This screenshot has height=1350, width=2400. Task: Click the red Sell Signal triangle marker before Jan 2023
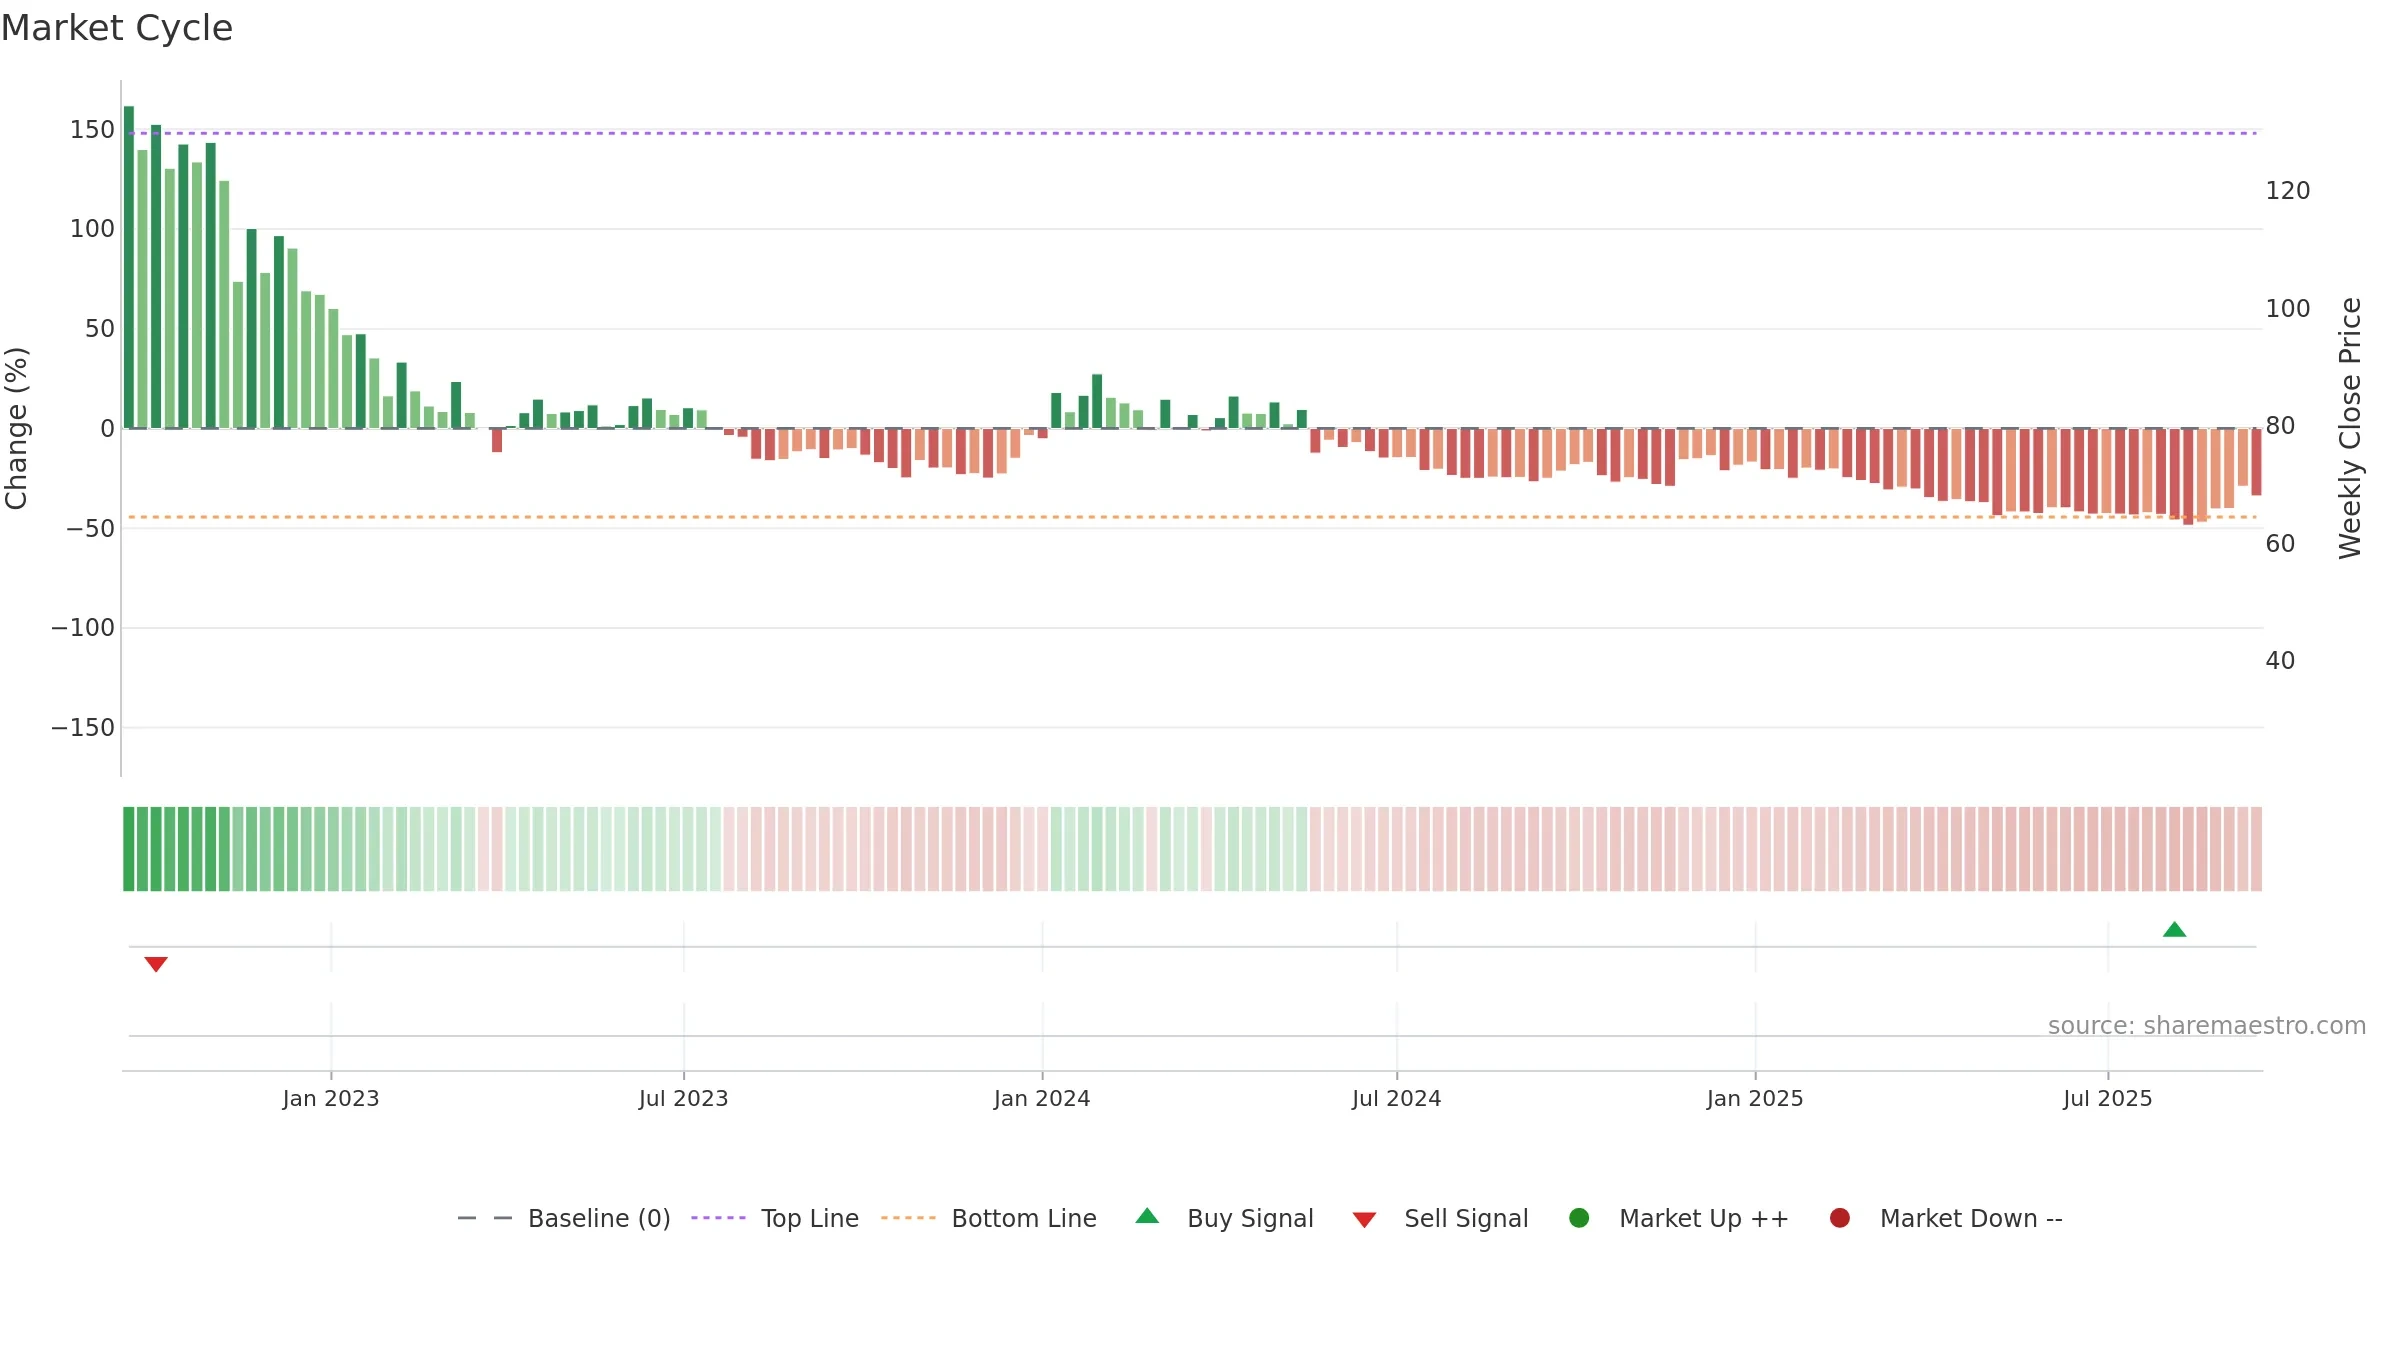[x=156, y=964]
